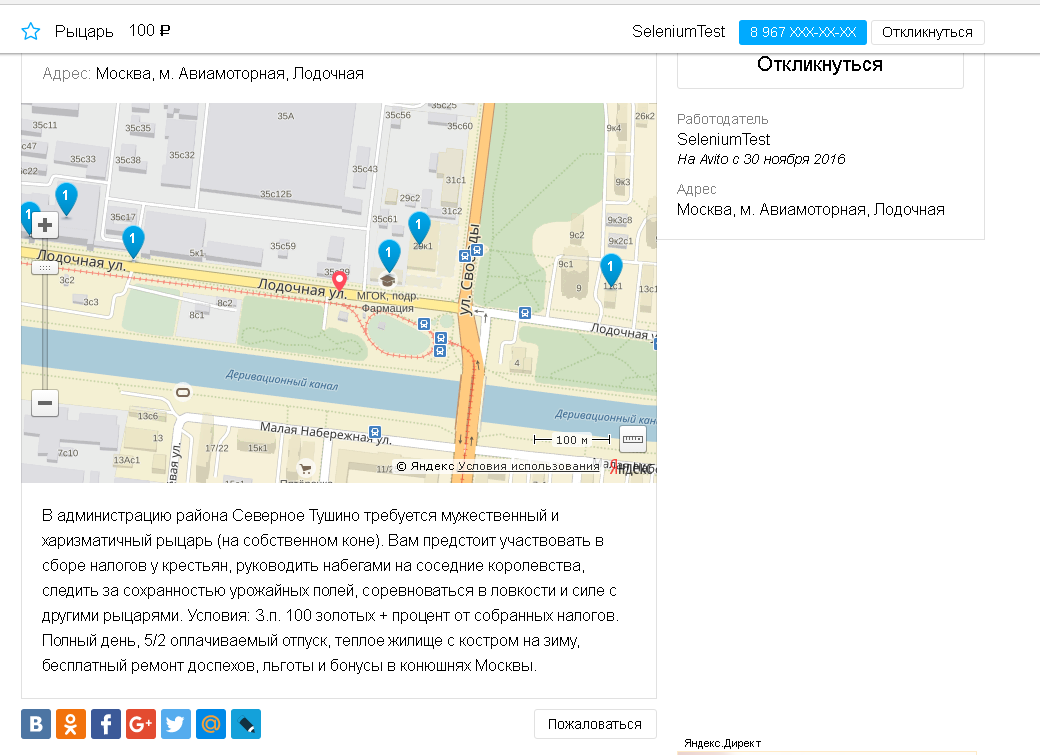The height and width of the screenshot is (755, 1040).
Task: Open blue marker above graduation cap icon
Action: [389, 255]
